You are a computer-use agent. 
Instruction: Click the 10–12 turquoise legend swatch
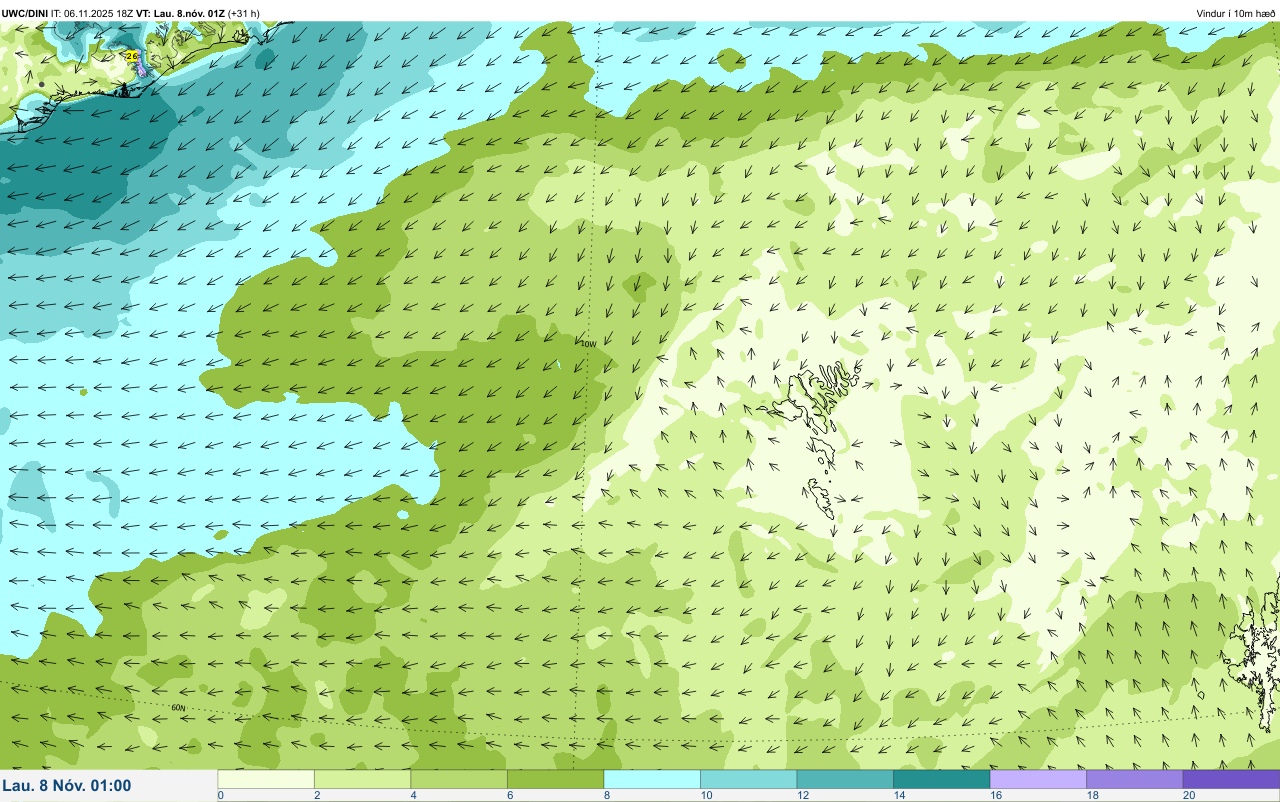click(748, 779)
